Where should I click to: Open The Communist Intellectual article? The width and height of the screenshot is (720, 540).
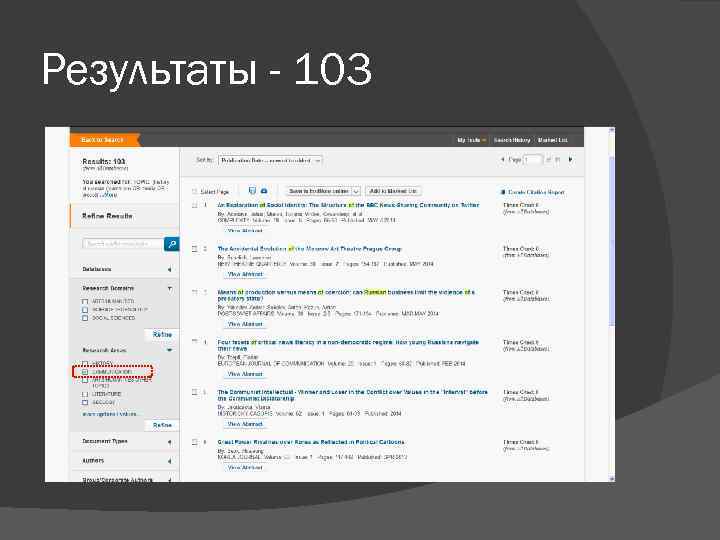tap(352, 395)
